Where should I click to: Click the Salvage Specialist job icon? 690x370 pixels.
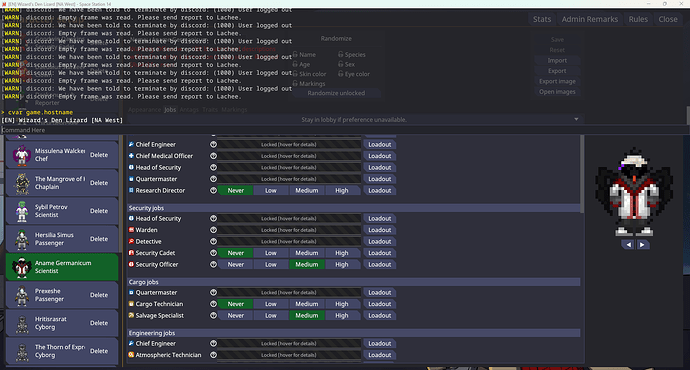click(x=131, y=315)
